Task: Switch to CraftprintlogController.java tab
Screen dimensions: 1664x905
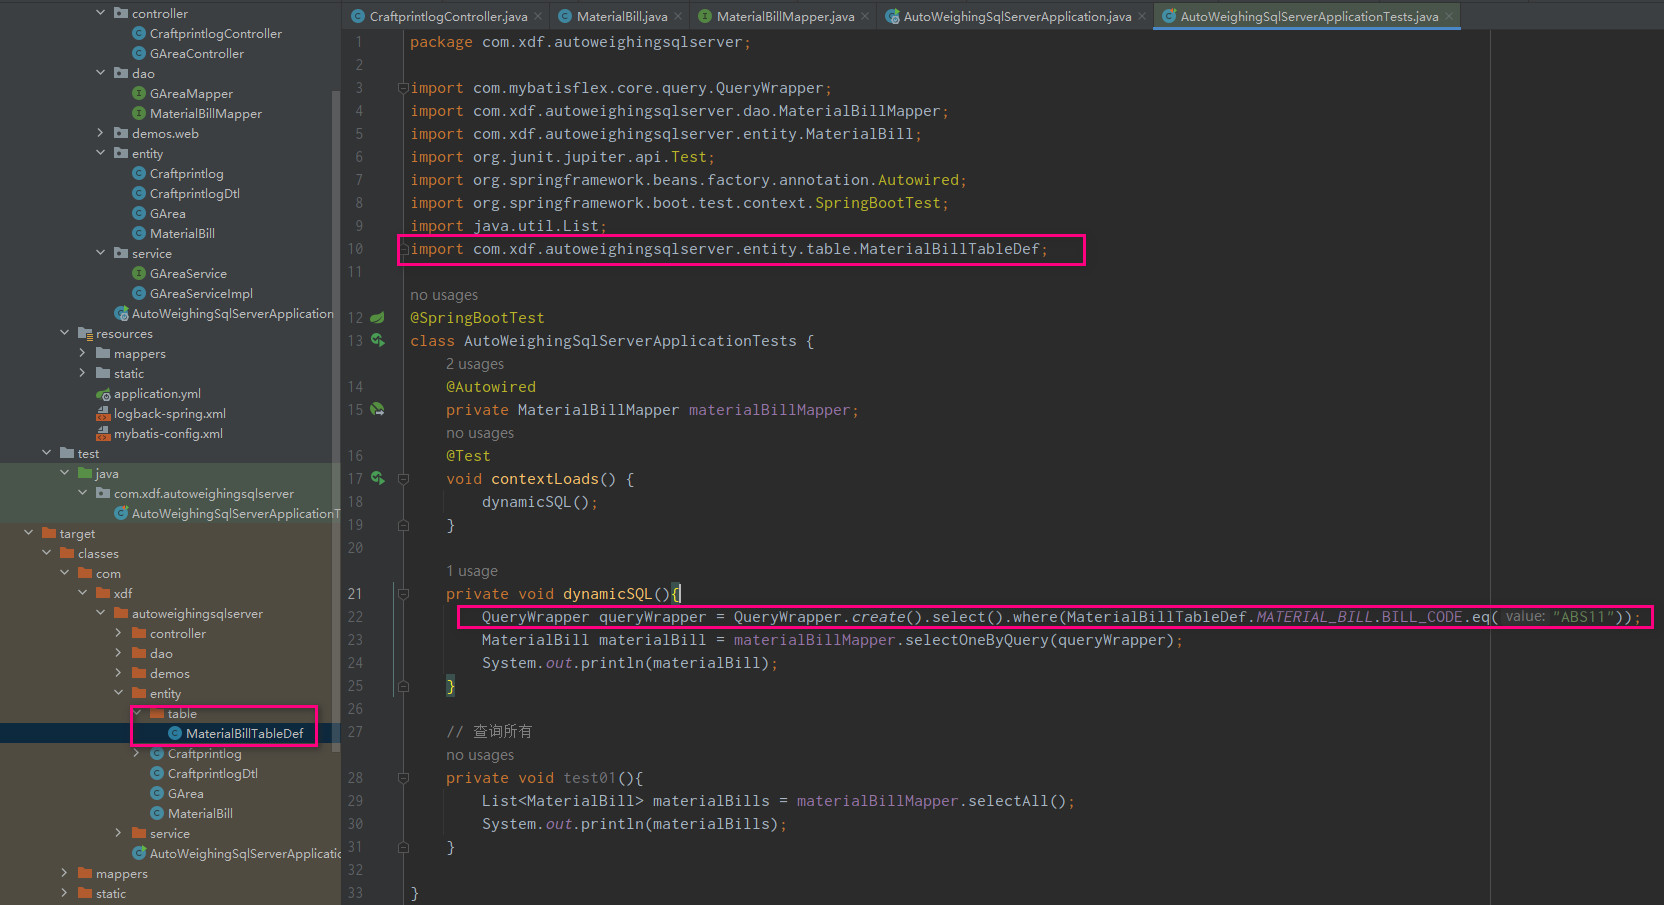Action: 448,17
